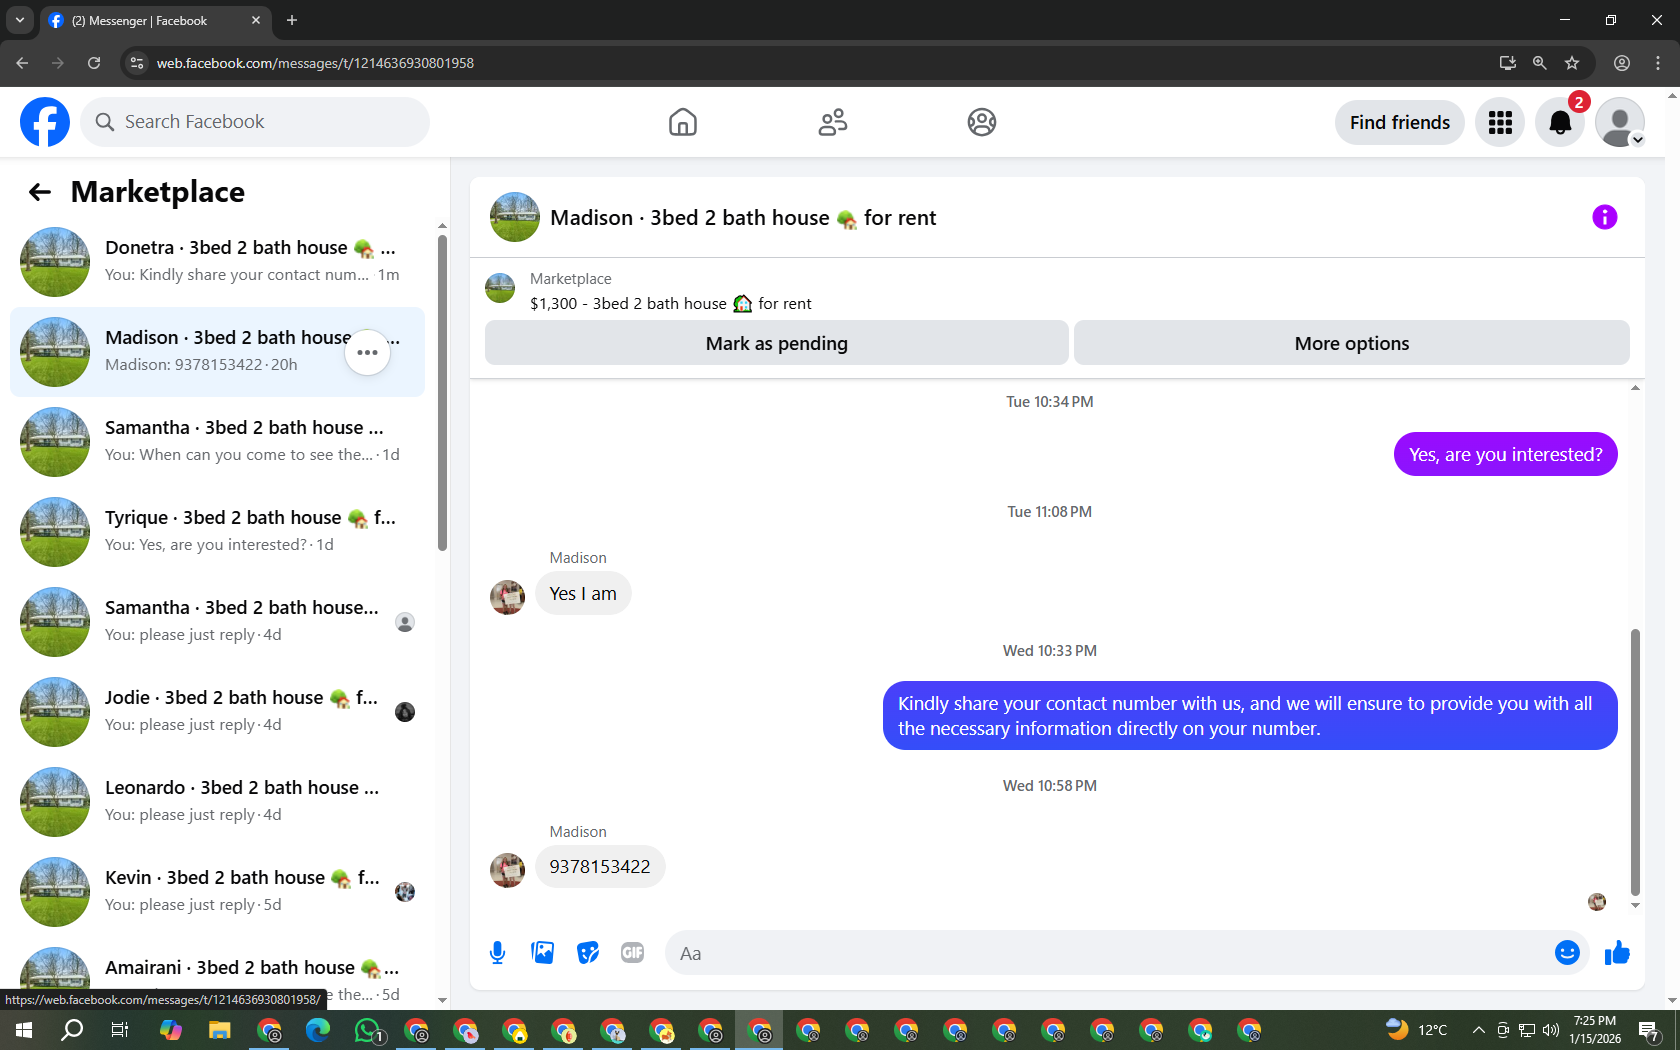Open the Facebook logo home link

(45, 122)
